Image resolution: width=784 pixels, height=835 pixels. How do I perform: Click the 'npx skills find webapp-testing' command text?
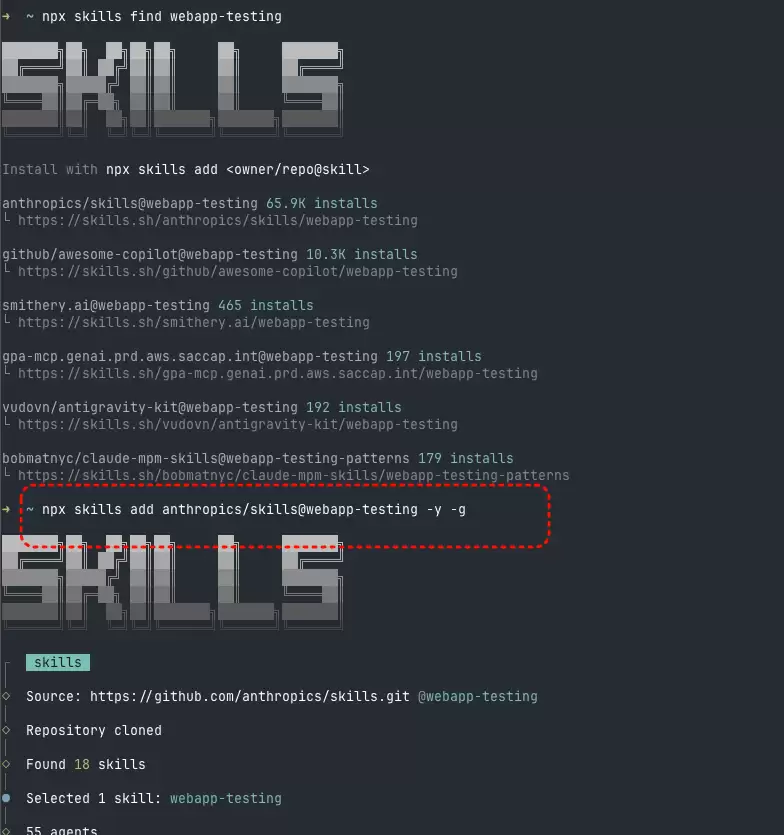pos(162,17)
